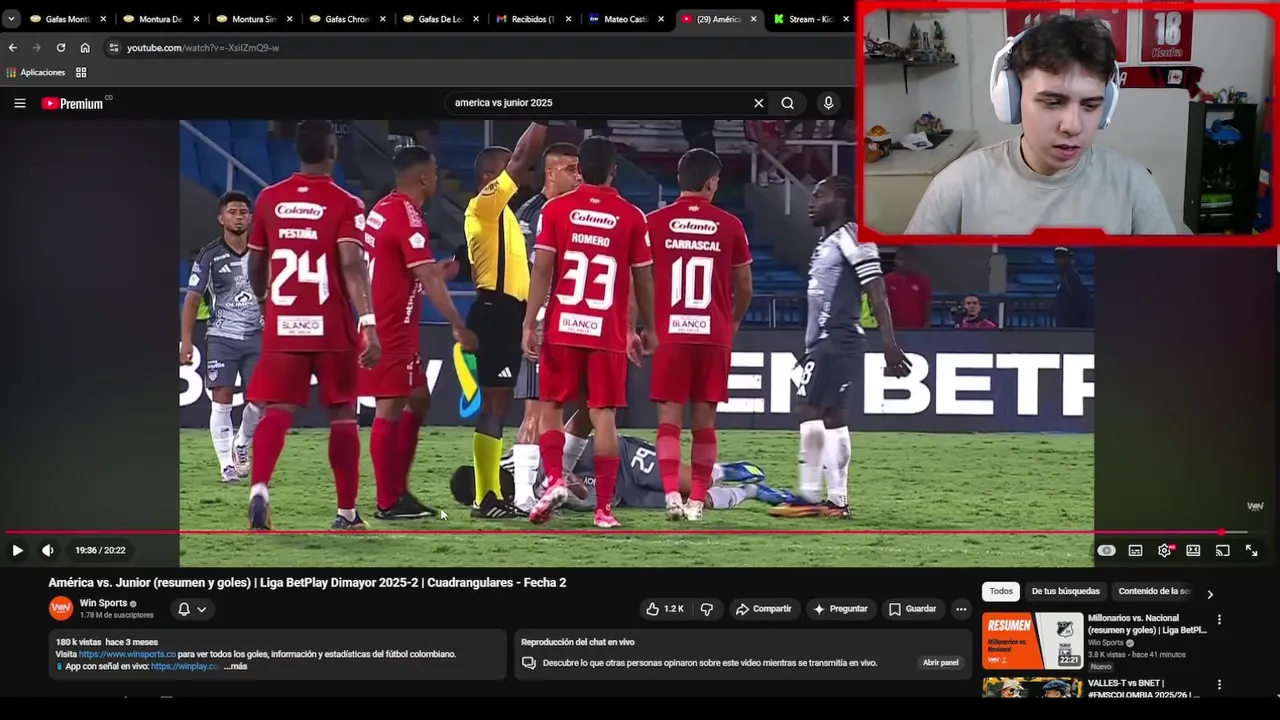Switch to the 'Montura De' tab
Viewport: 1280px width, 720px height.
(160, 19)
